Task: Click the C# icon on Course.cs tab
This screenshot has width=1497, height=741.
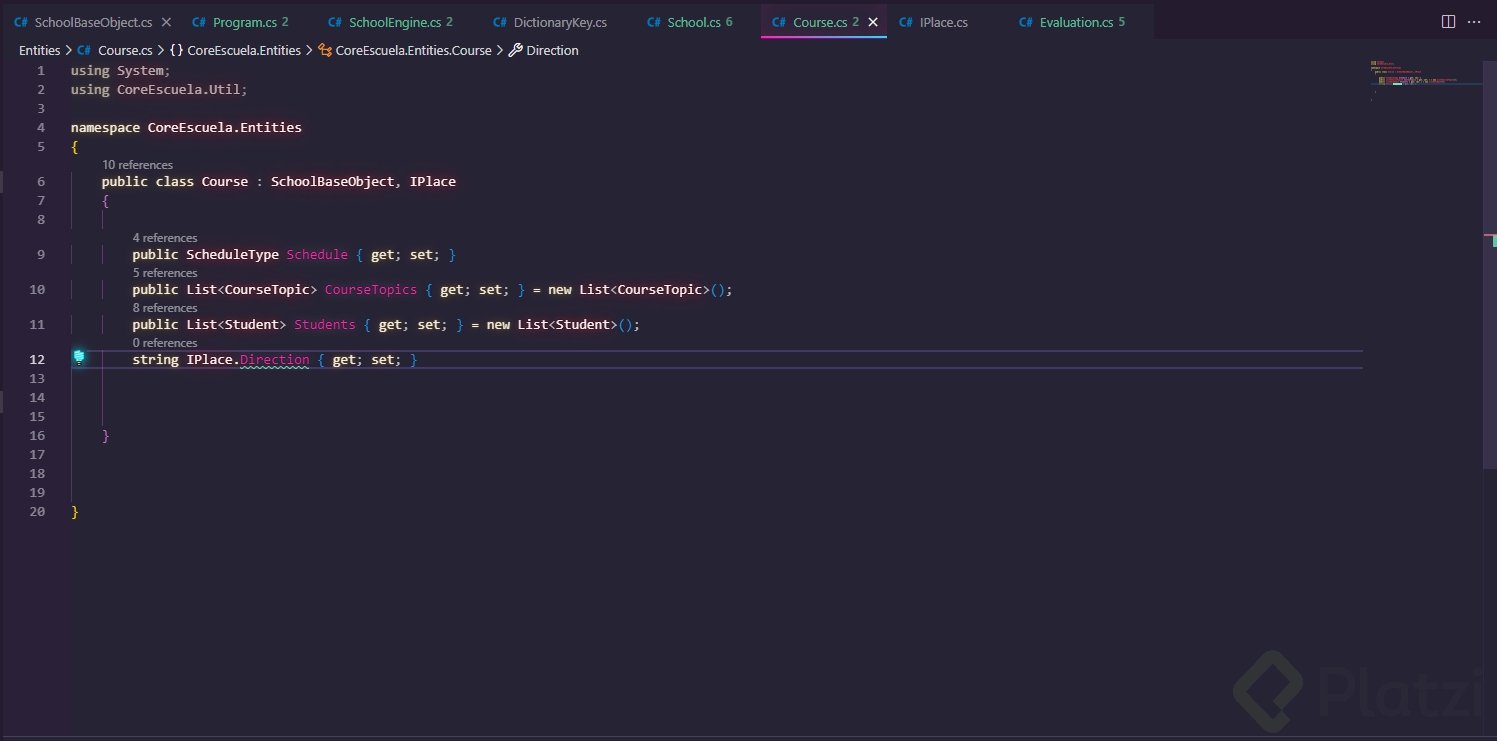Action: (x=779, y=22)
